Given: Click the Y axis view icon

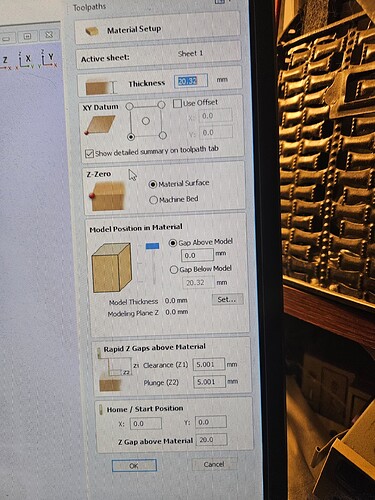Looking at the screenshot, I should [x=48, y=59].
